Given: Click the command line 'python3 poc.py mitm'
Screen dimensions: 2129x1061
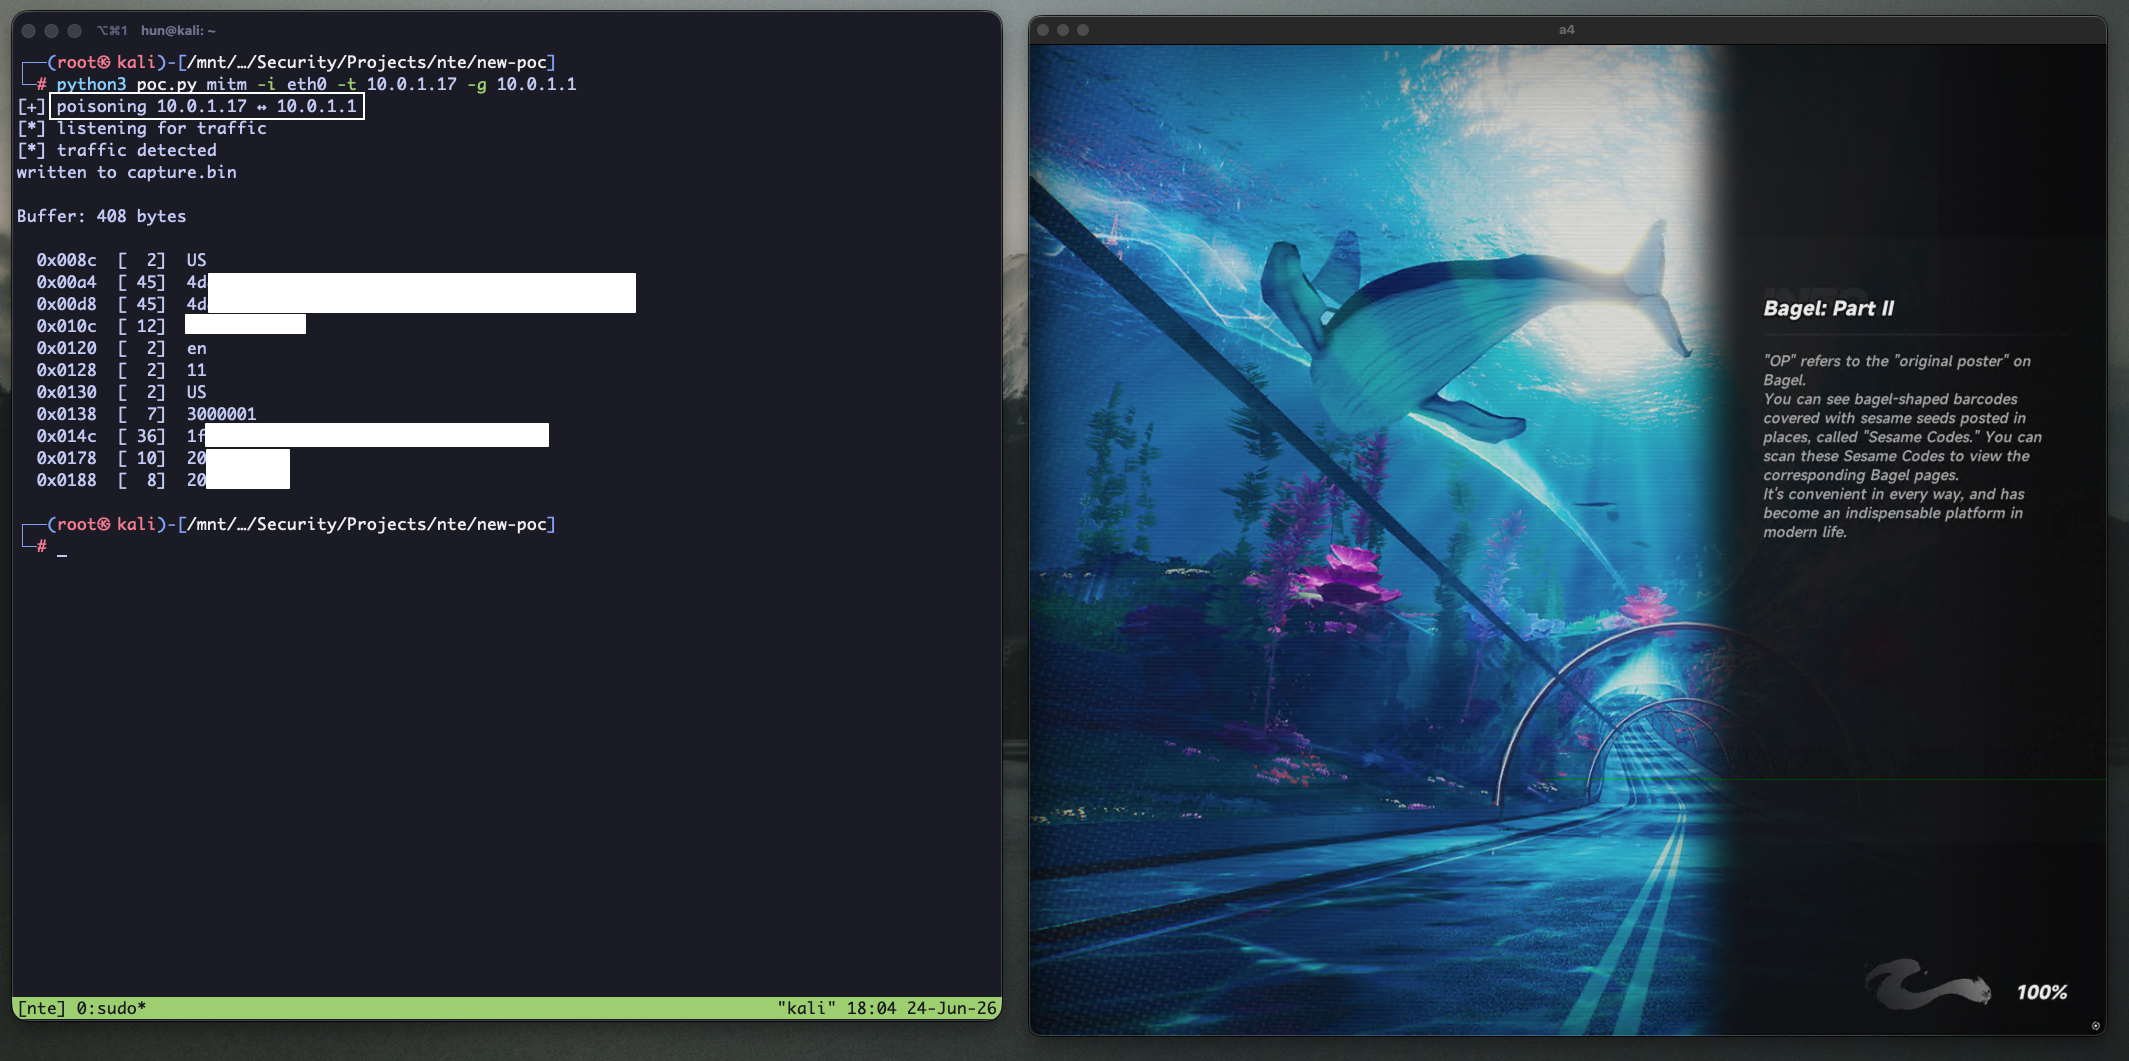Looking at the screenshot, I should tap(316, 84).
